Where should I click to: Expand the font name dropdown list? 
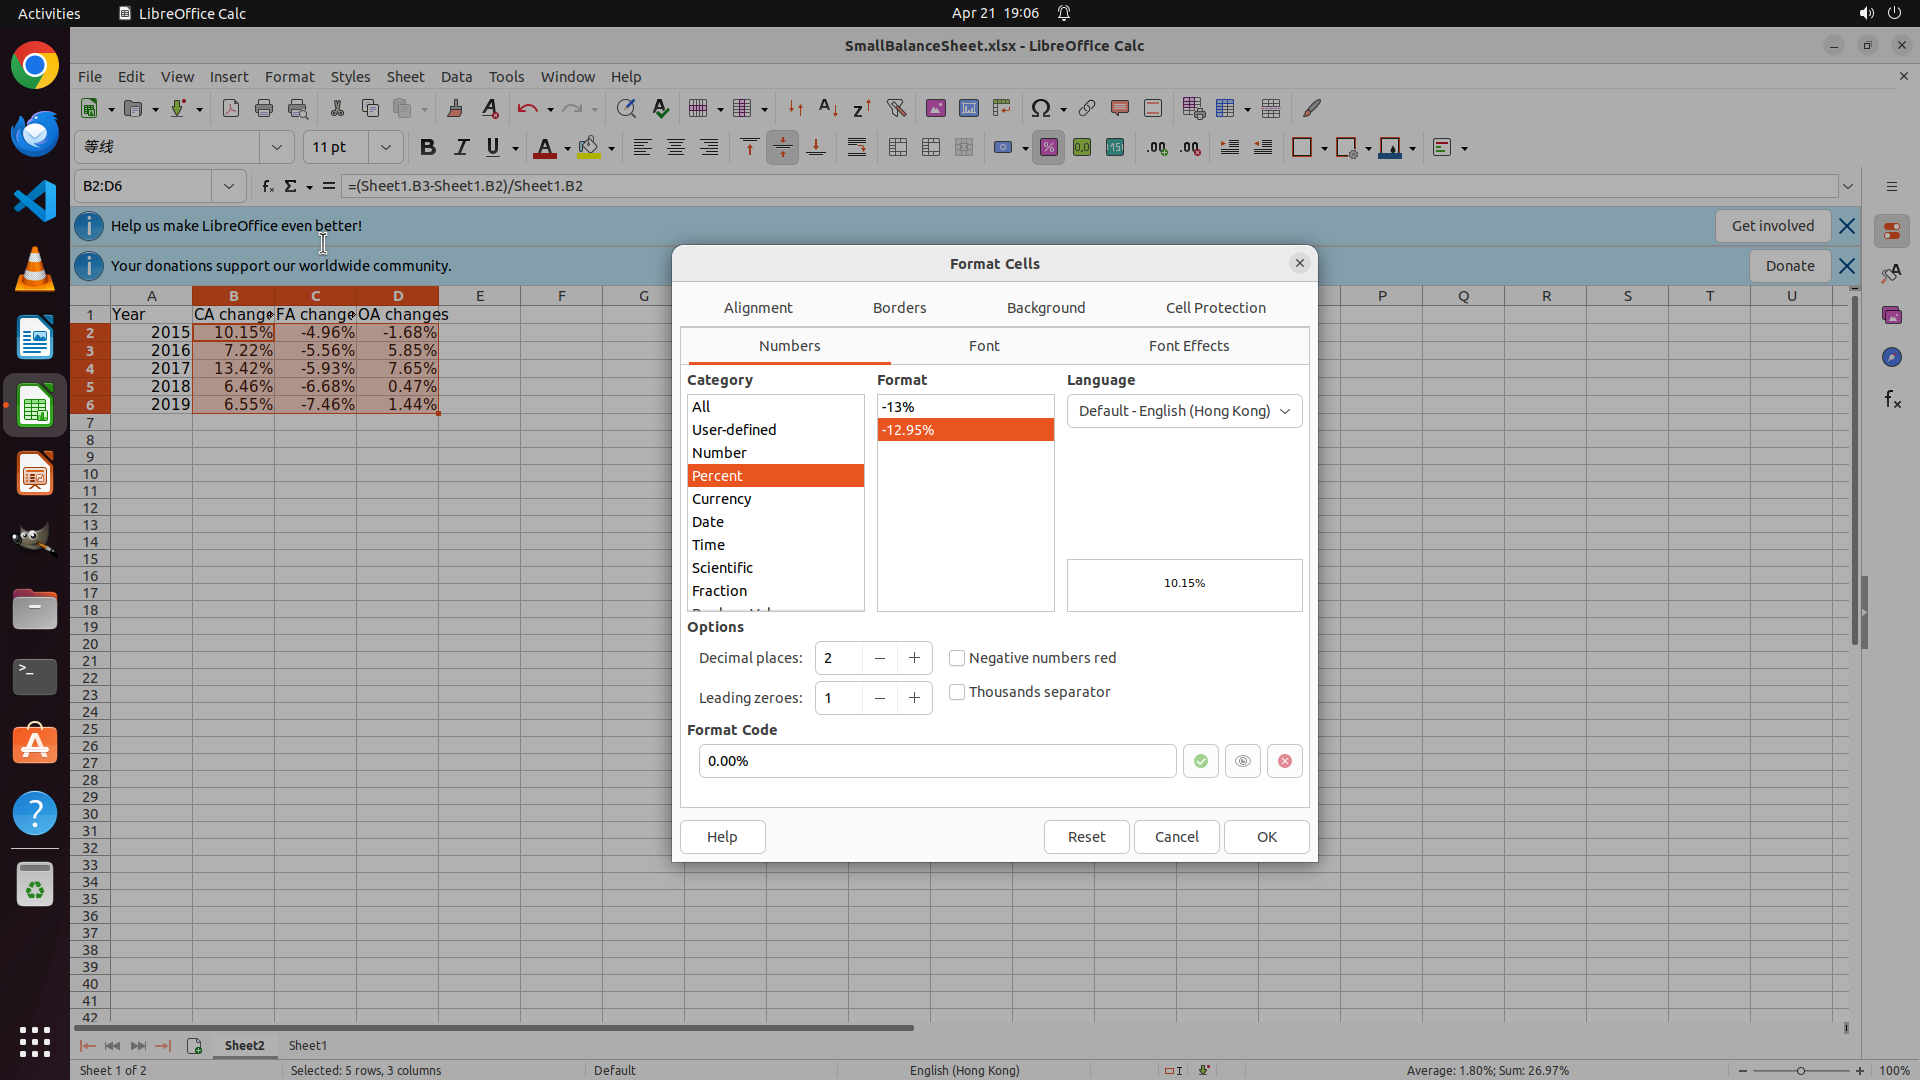click(276, 147)
